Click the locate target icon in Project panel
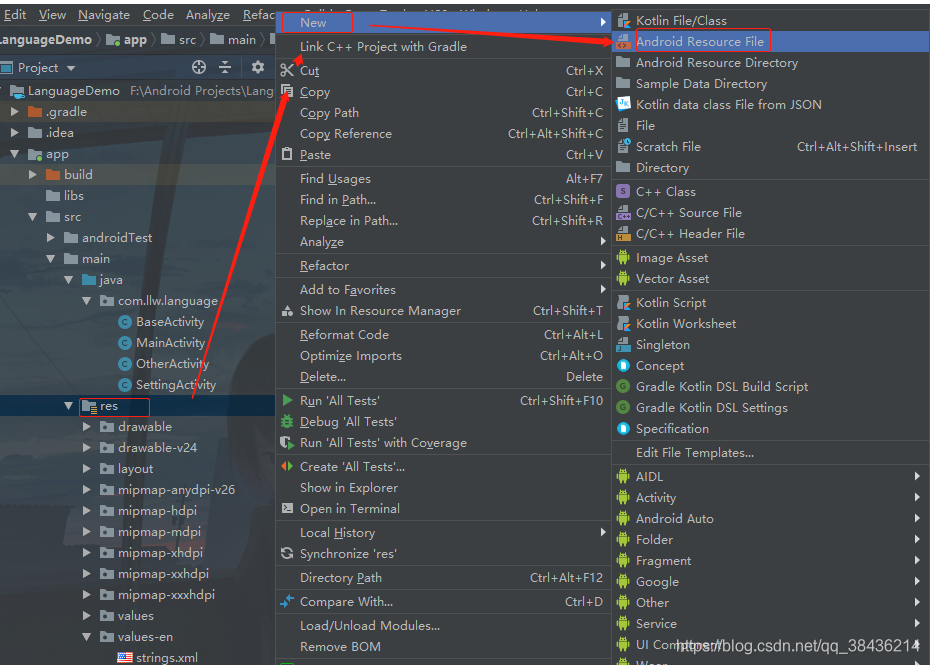 [199, 67]
